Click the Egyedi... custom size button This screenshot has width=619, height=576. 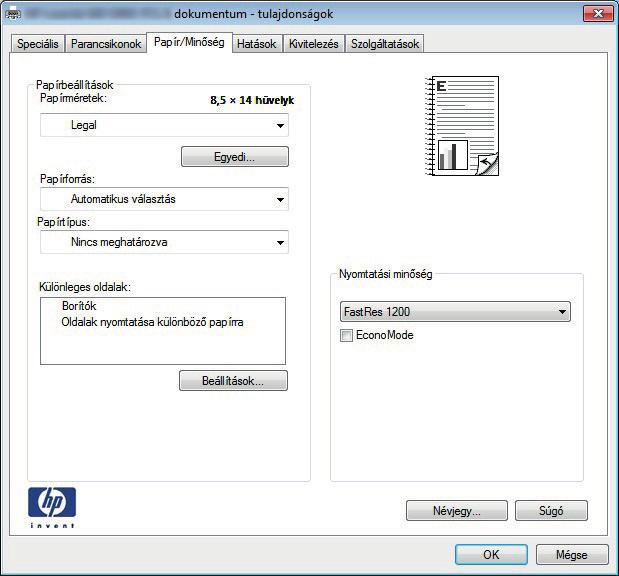tap(235, 157)
